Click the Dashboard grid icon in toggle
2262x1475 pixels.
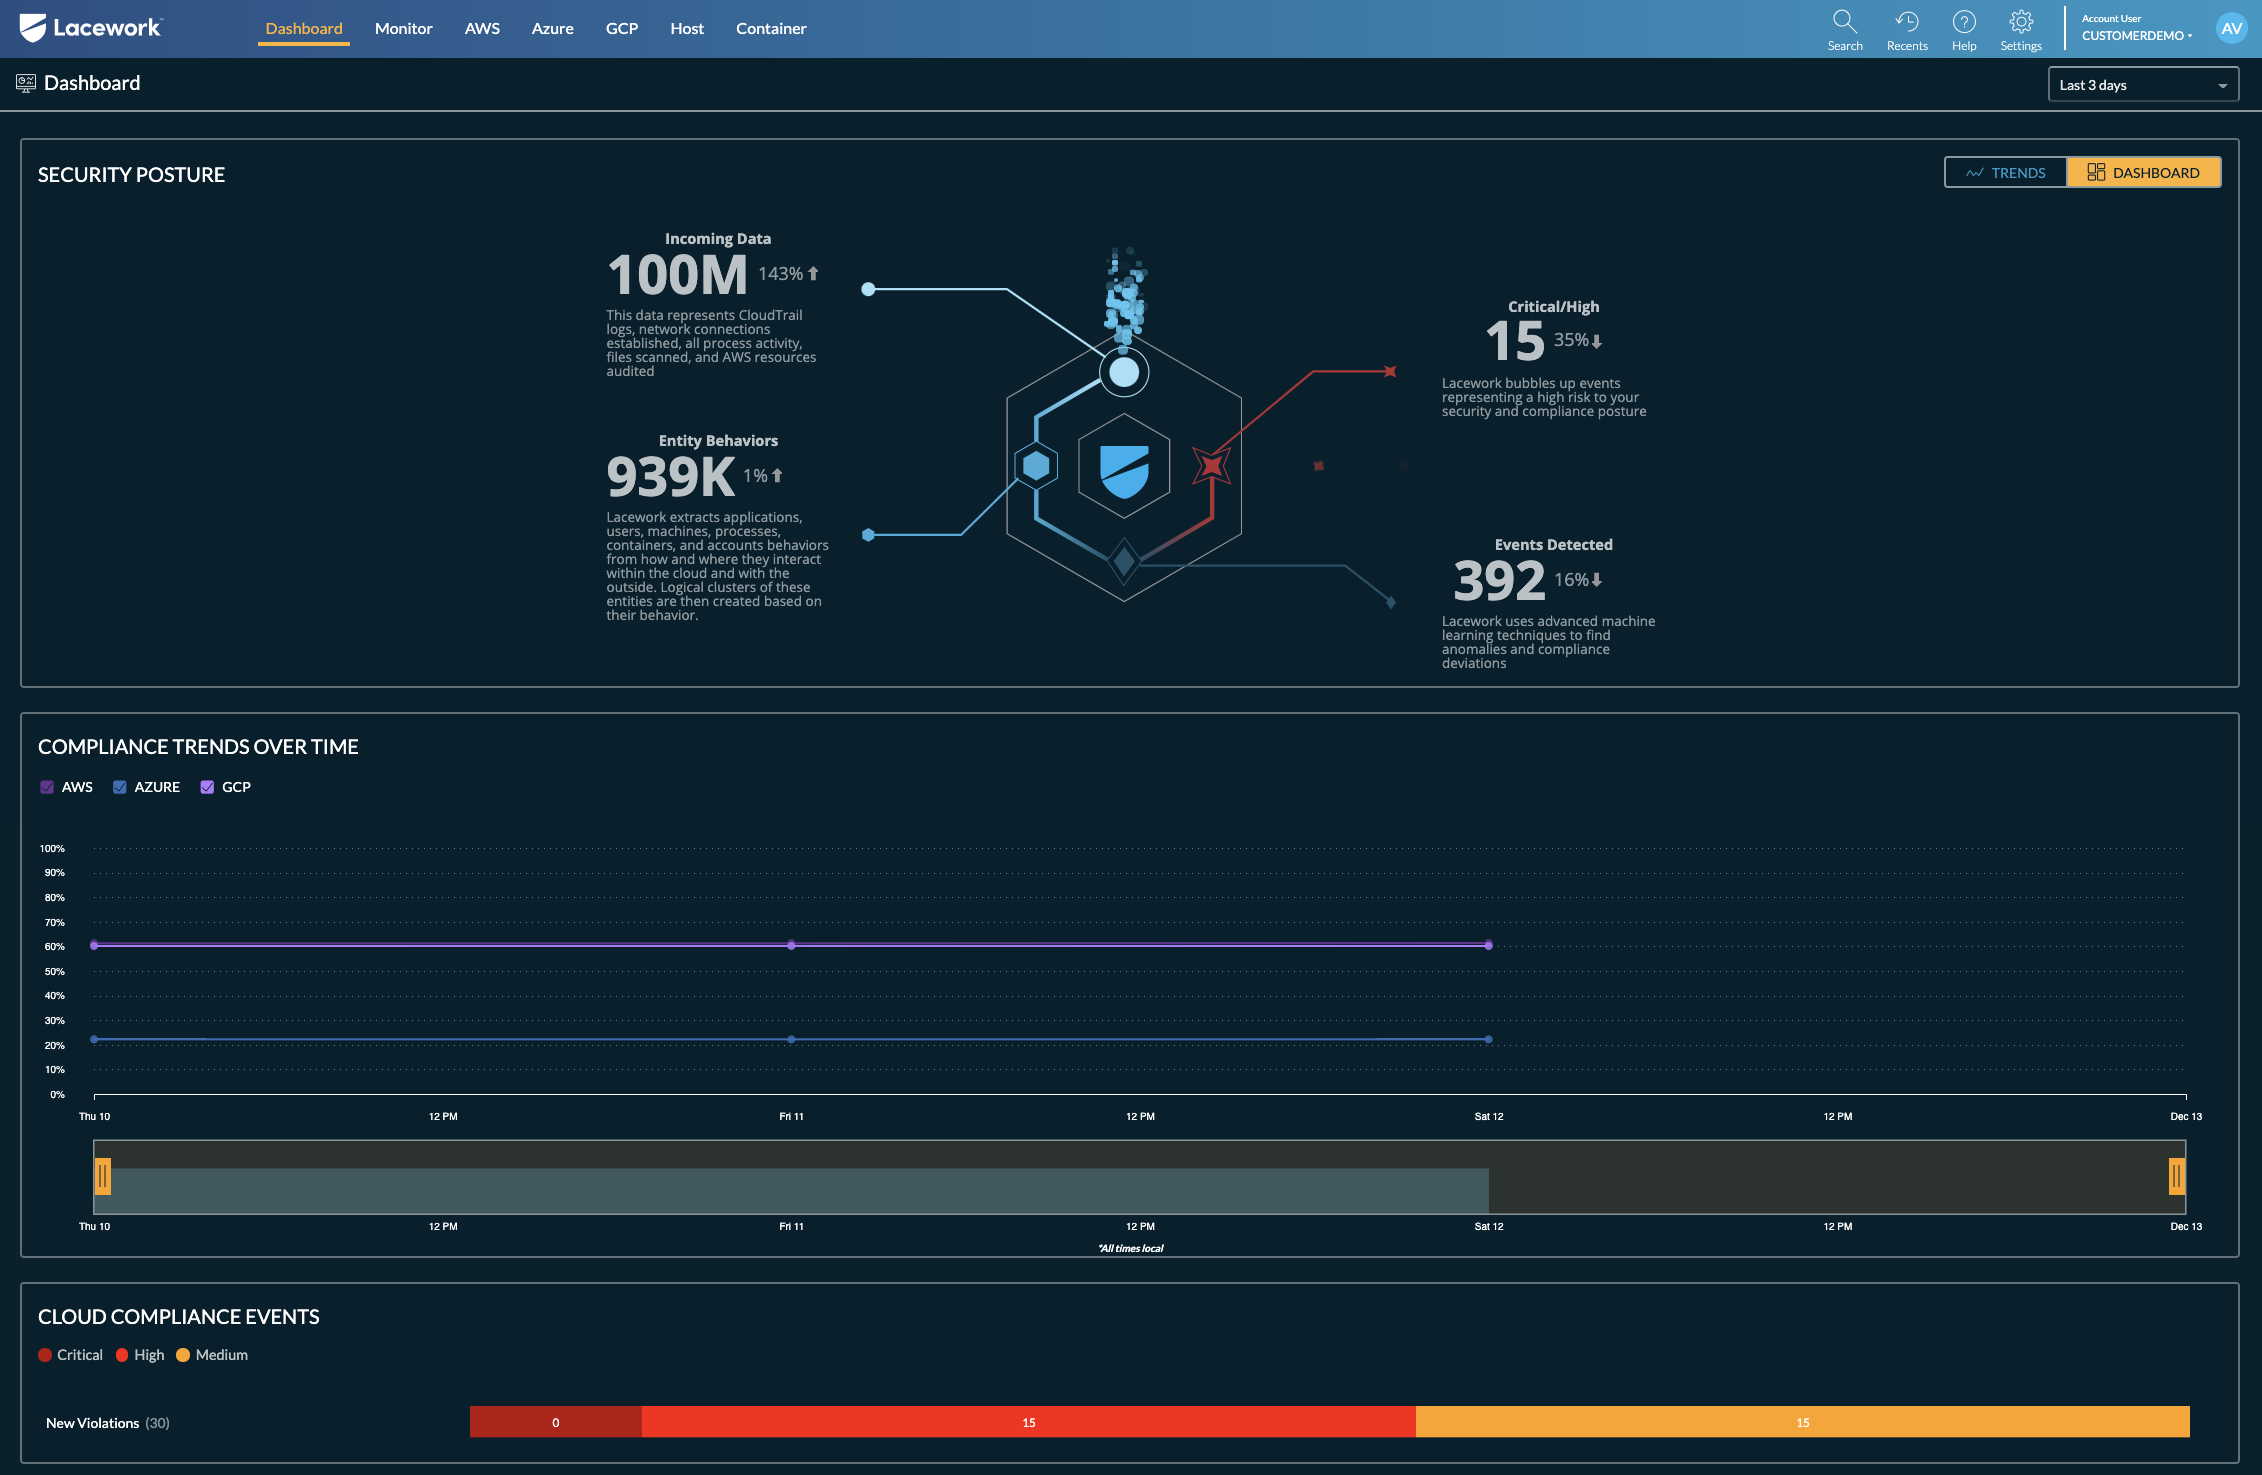pos(2096,172)
